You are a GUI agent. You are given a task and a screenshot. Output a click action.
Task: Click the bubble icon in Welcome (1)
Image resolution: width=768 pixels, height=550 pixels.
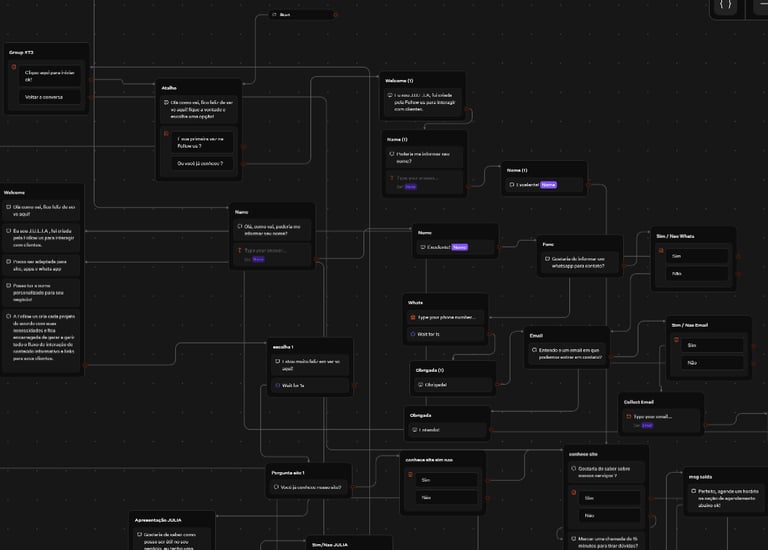coord(390,95)
